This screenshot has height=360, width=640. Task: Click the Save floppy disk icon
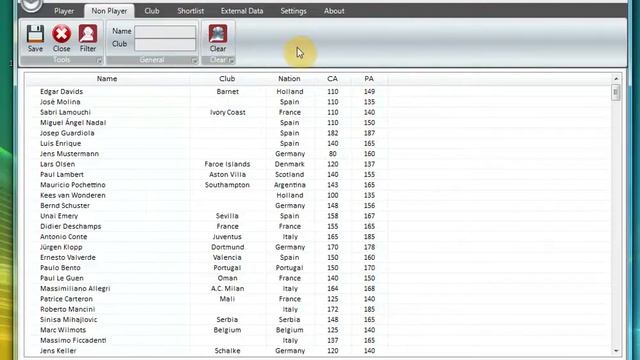tap(35, 34)
